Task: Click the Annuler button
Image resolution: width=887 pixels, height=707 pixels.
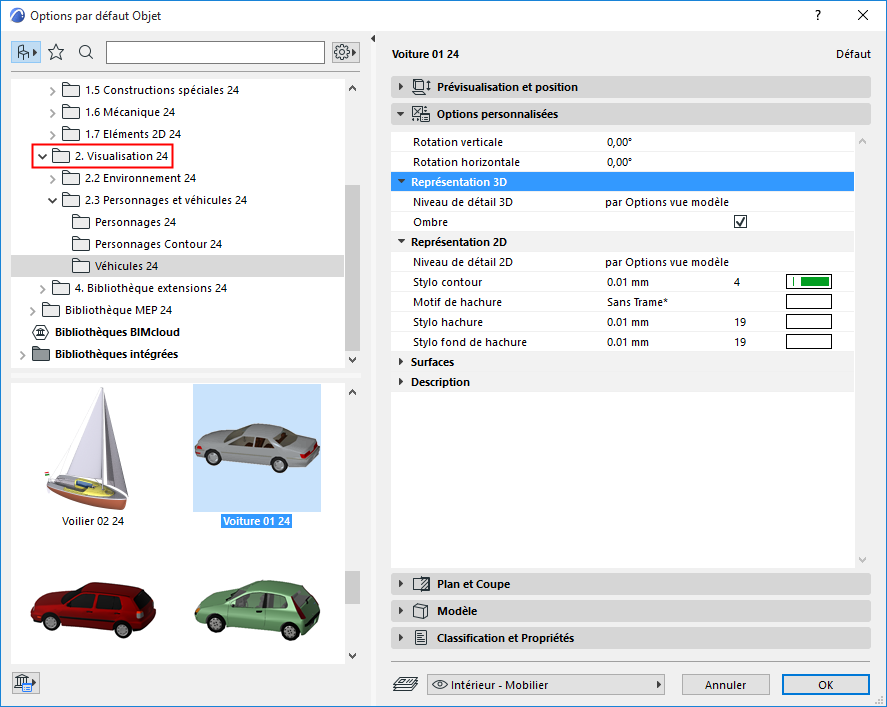Action: pos(725,685)
